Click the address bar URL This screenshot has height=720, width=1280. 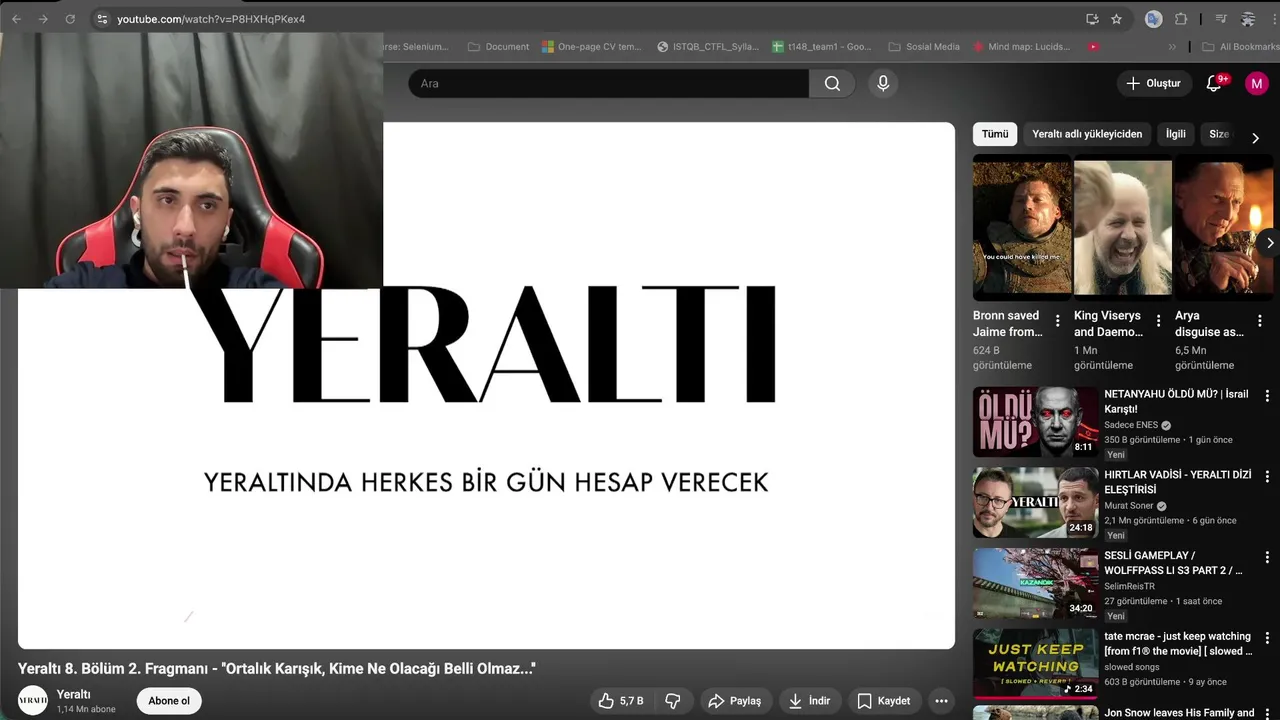[211, 19]
